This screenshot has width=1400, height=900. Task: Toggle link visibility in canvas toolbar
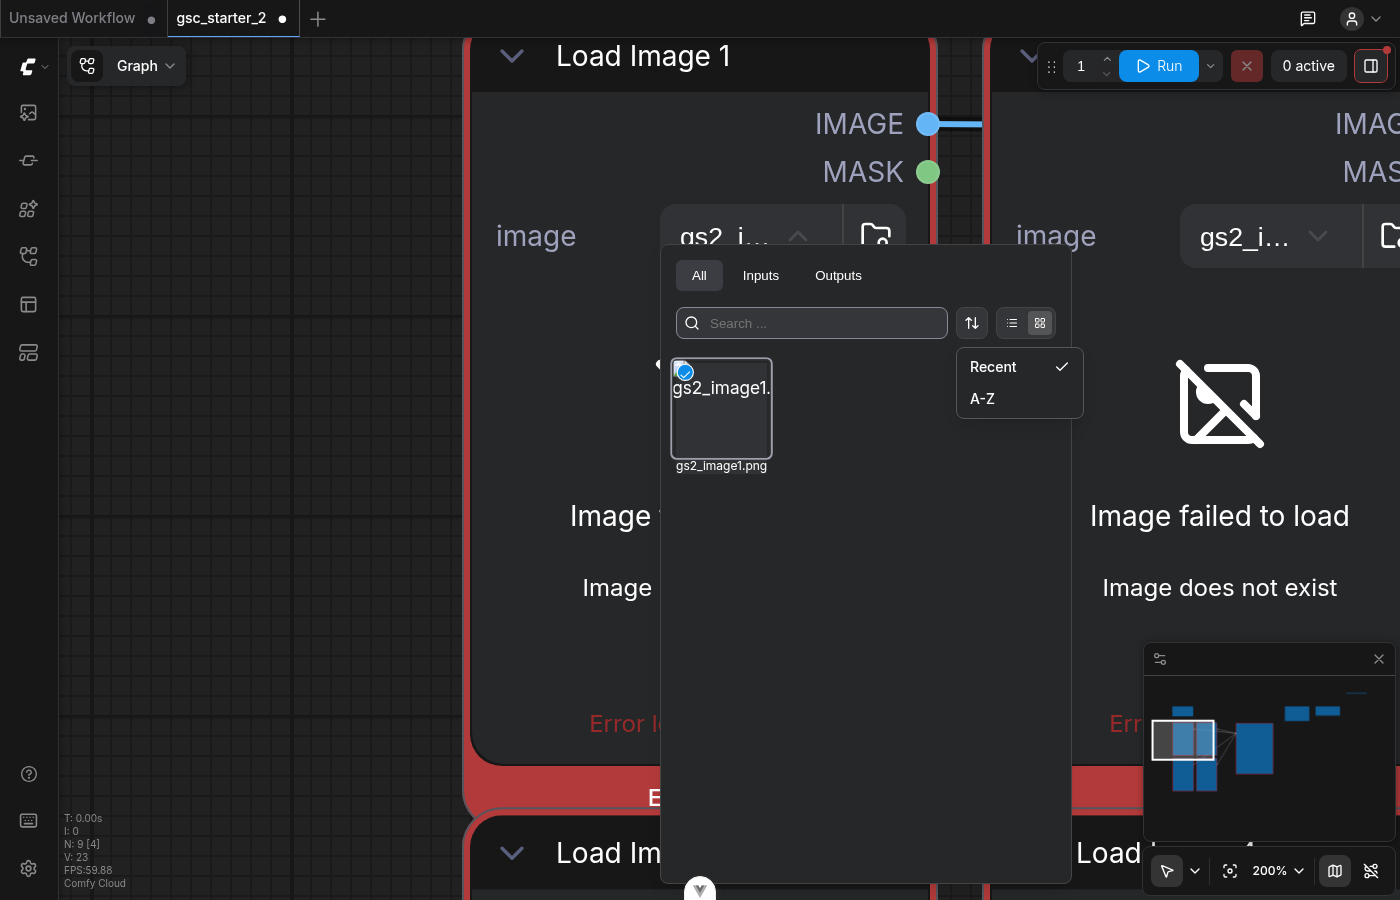pos(1371,871)
